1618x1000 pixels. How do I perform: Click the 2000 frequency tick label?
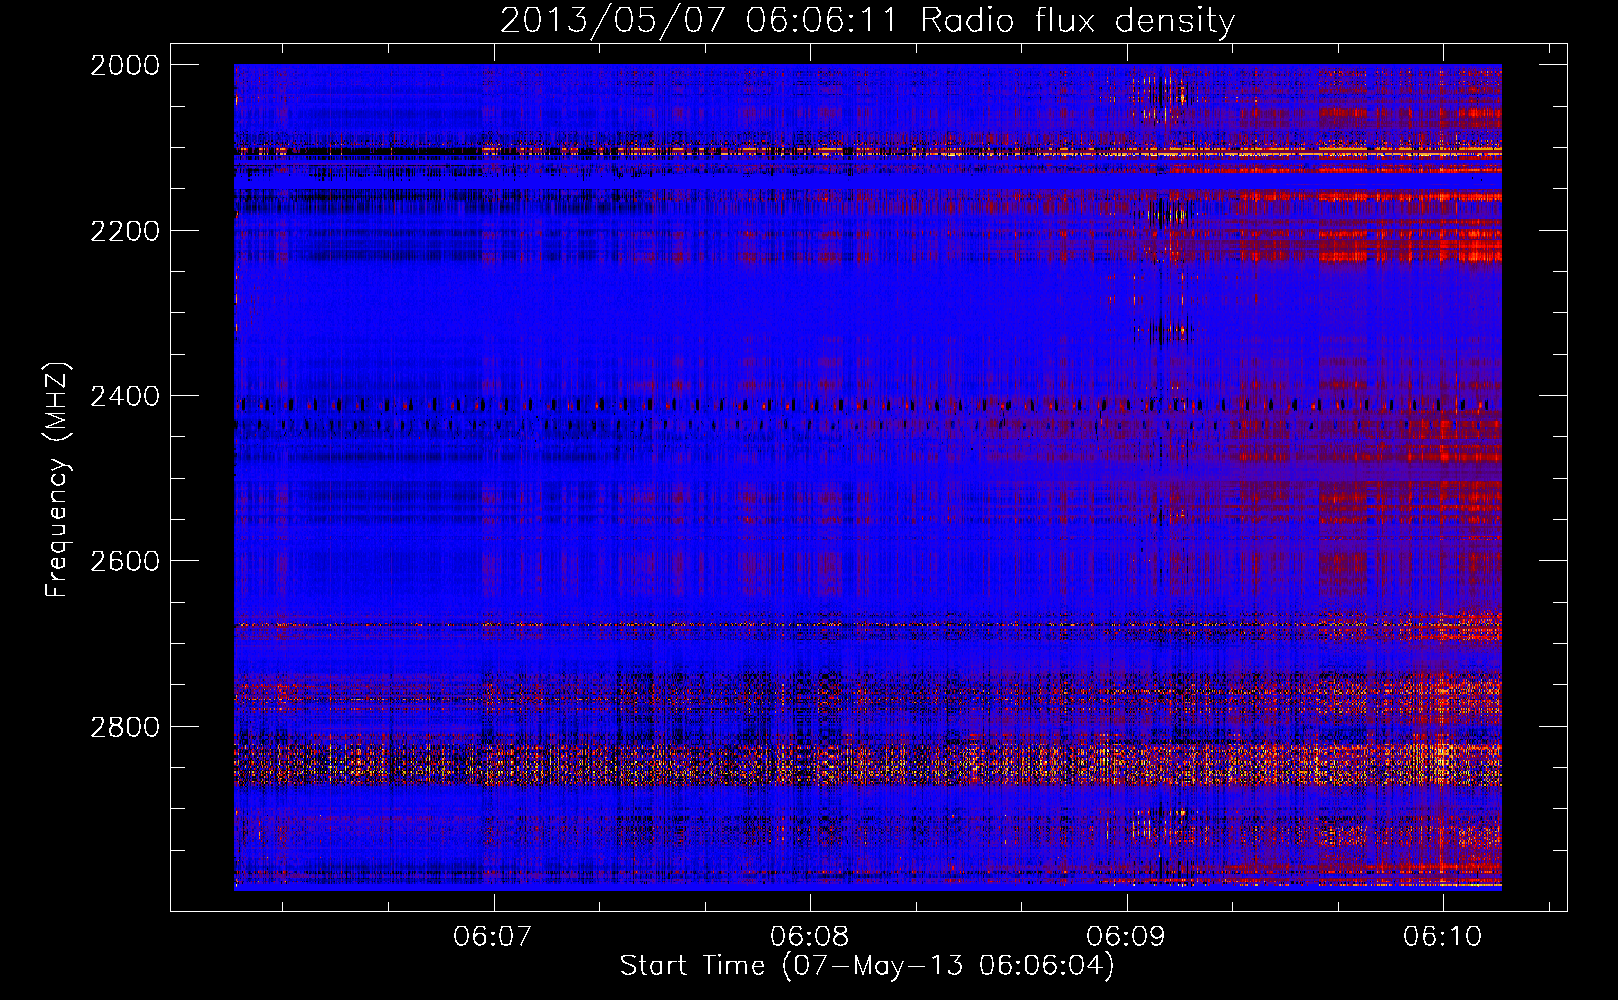(125, 65)
